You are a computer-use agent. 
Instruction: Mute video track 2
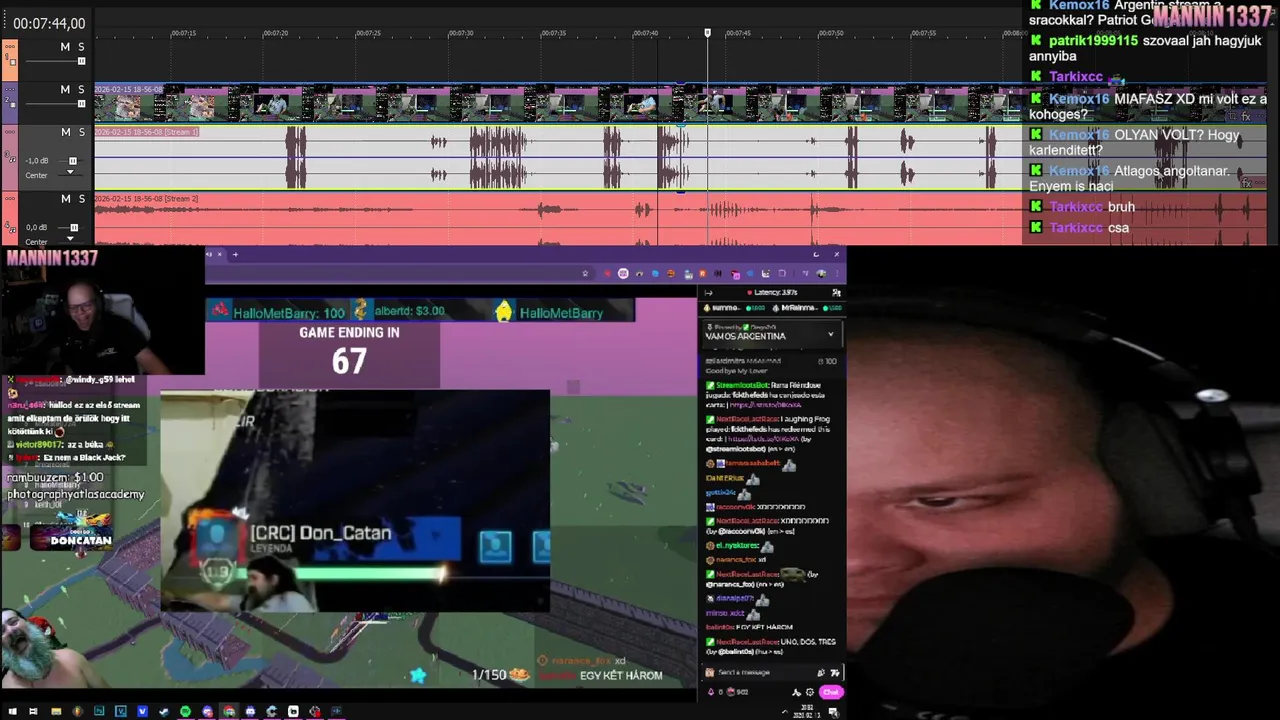click(65, 90)
